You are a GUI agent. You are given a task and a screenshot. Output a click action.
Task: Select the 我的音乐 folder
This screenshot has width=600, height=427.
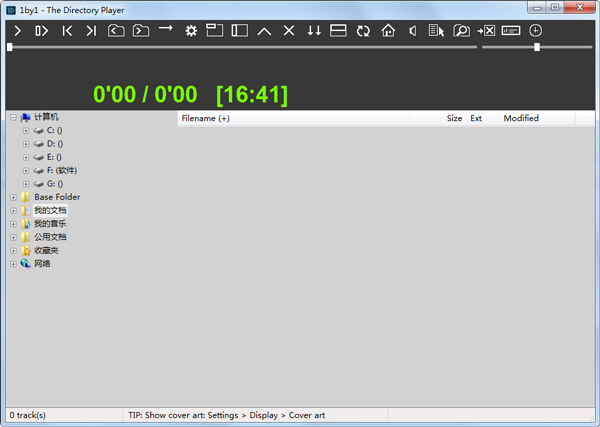pyautogui.click(x=50, y=224)
